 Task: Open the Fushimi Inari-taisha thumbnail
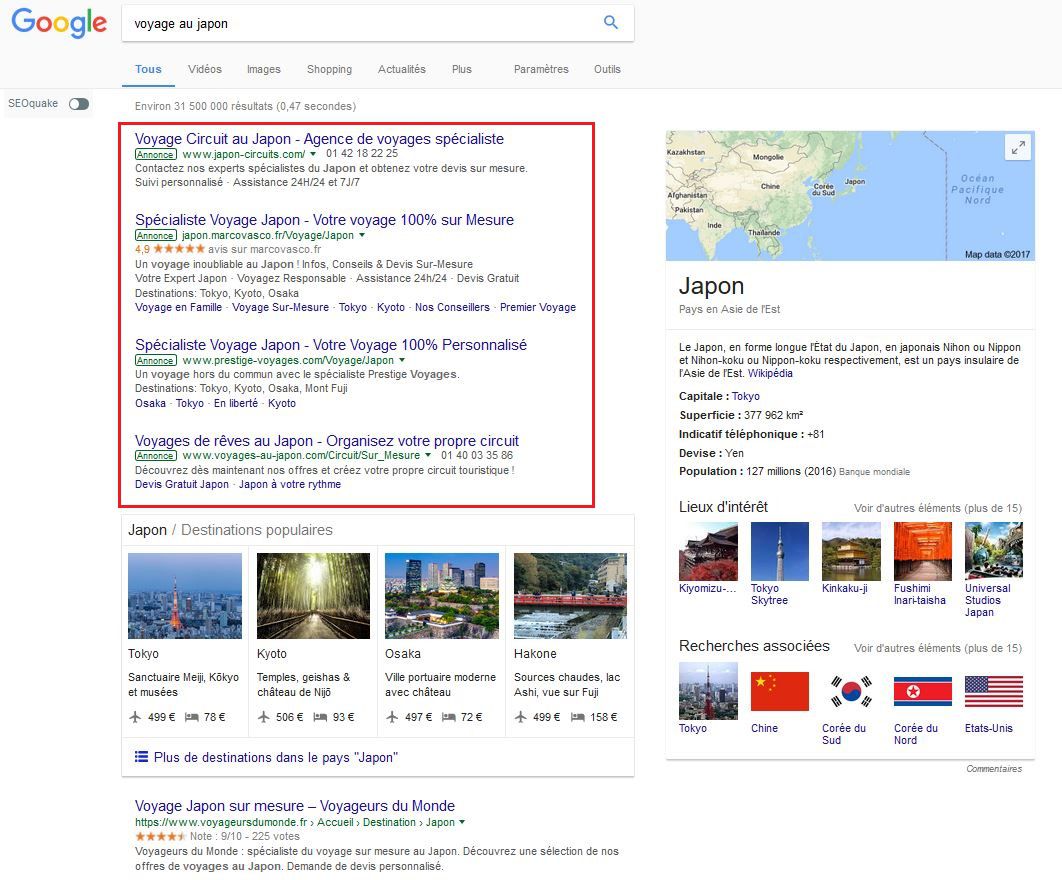922,551
